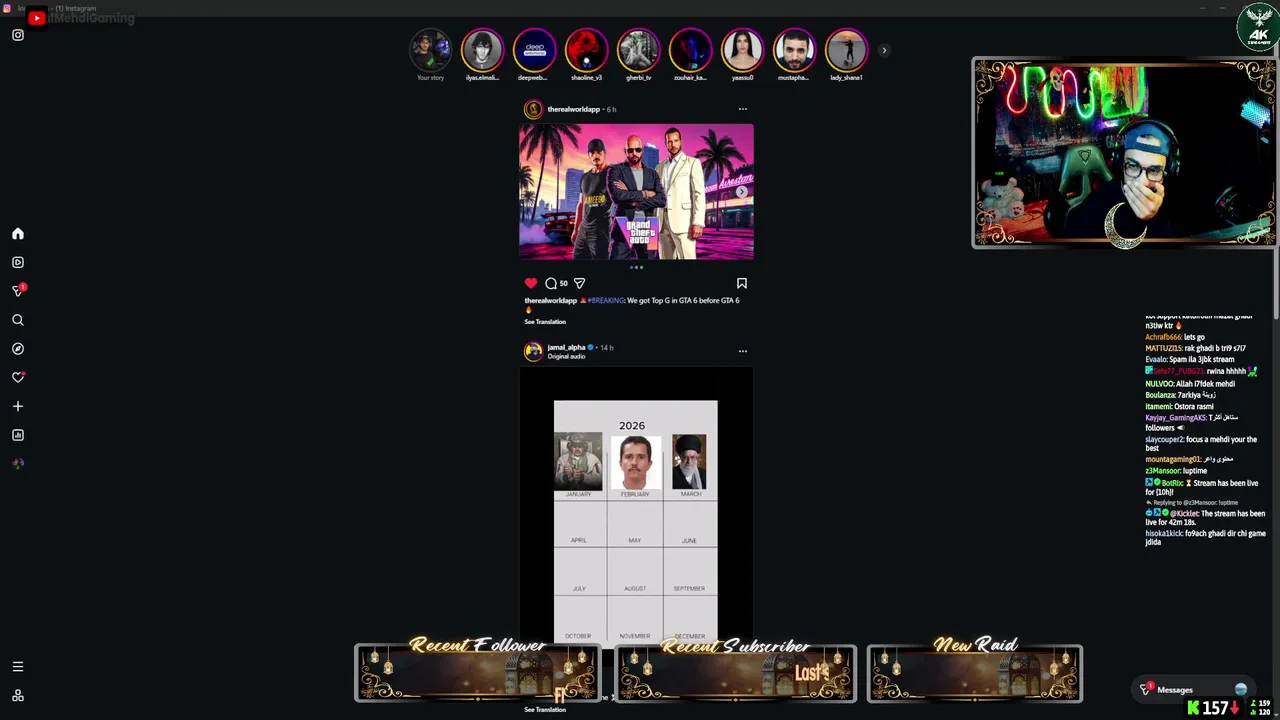Screen dimensions: 1280x720
Task: Open deepweb story
Action: click(x=534, y=51)
